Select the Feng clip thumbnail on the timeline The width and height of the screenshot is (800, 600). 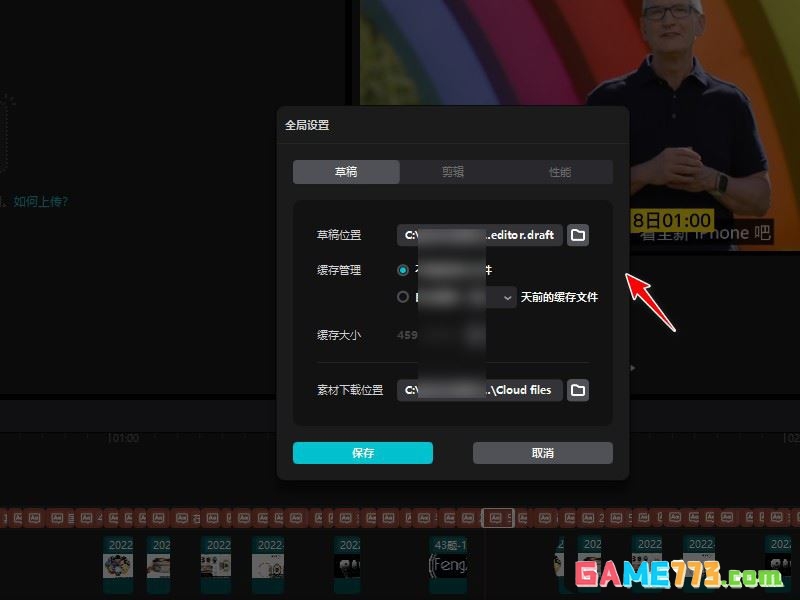click(451, 565)
